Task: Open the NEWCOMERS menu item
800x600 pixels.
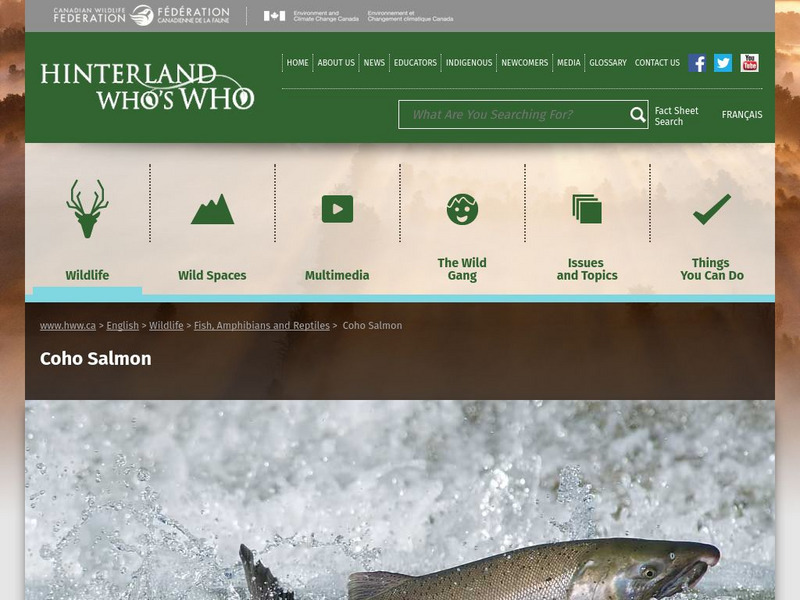Action: point(524,63)
